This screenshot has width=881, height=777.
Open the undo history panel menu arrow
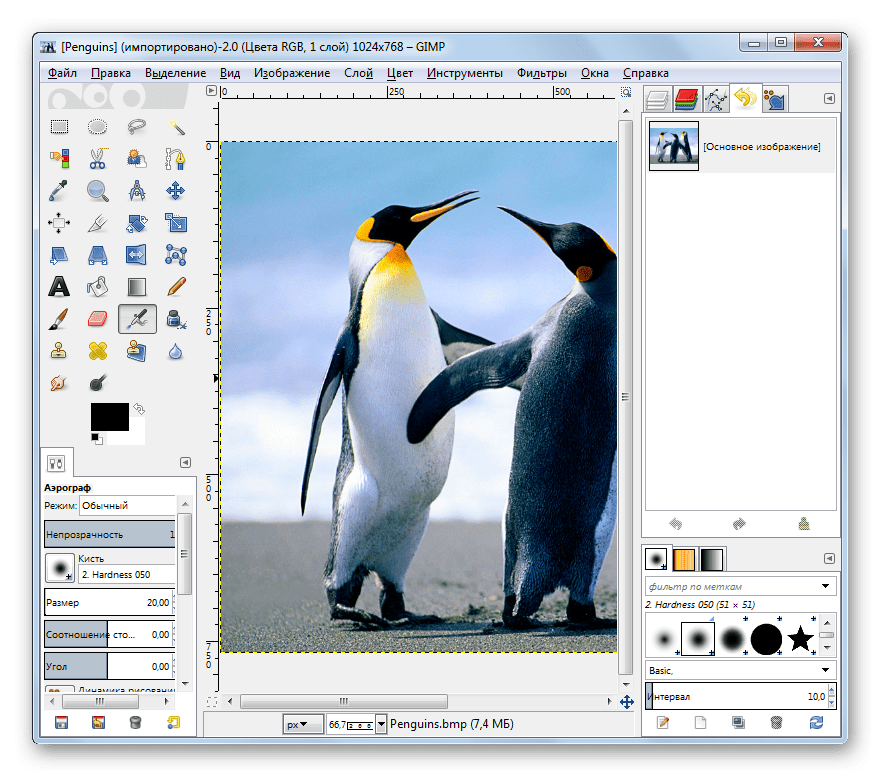point(829,98)
